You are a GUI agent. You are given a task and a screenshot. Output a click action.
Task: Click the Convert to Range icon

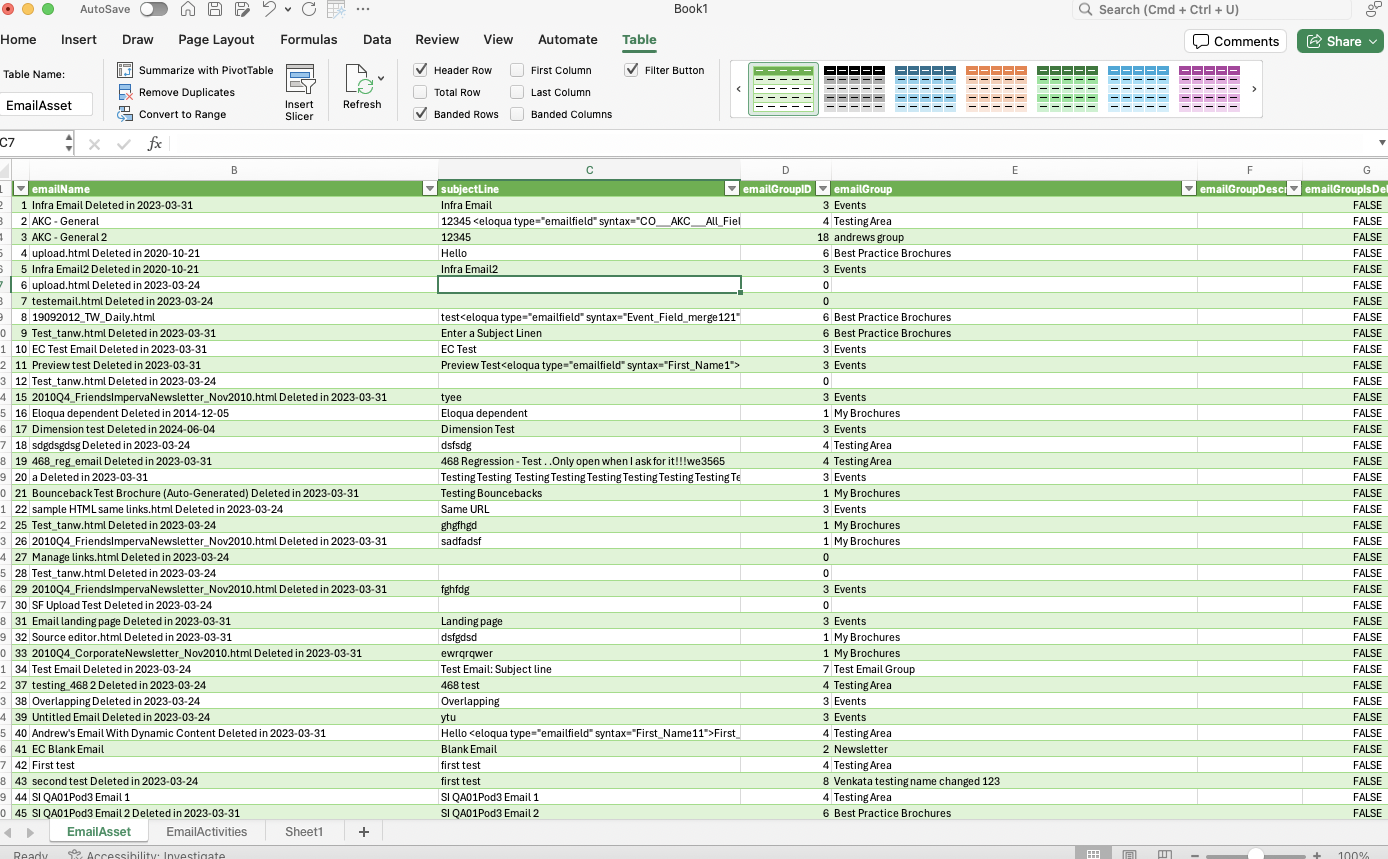[x=125, y=114]
